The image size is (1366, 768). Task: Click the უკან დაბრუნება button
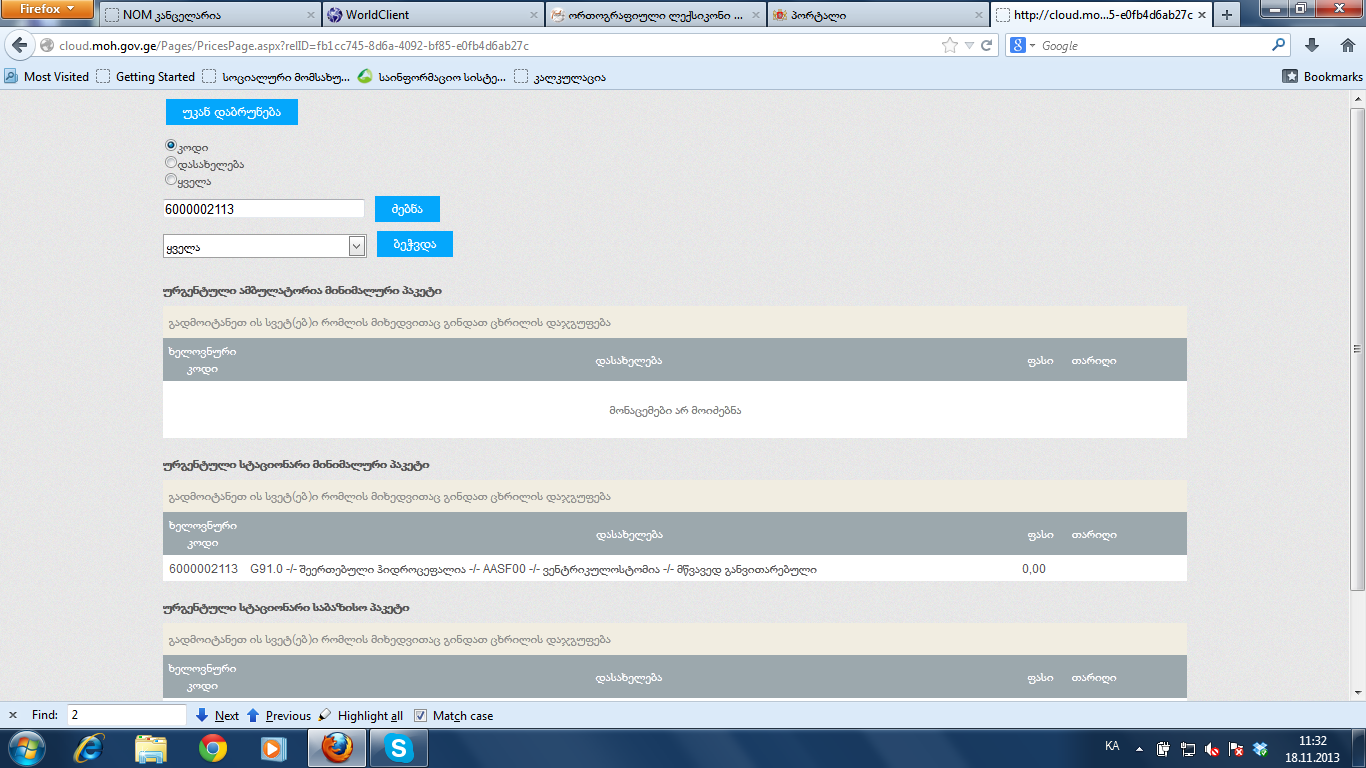click(232, 112)
